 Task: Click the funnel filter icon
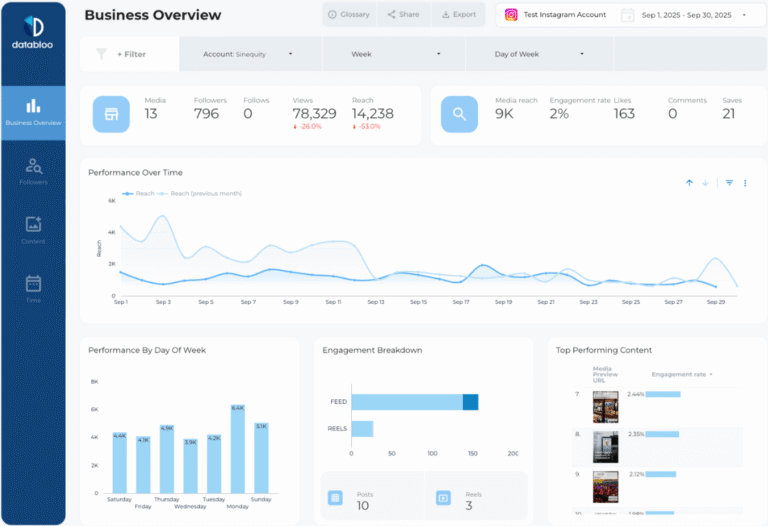101,54
